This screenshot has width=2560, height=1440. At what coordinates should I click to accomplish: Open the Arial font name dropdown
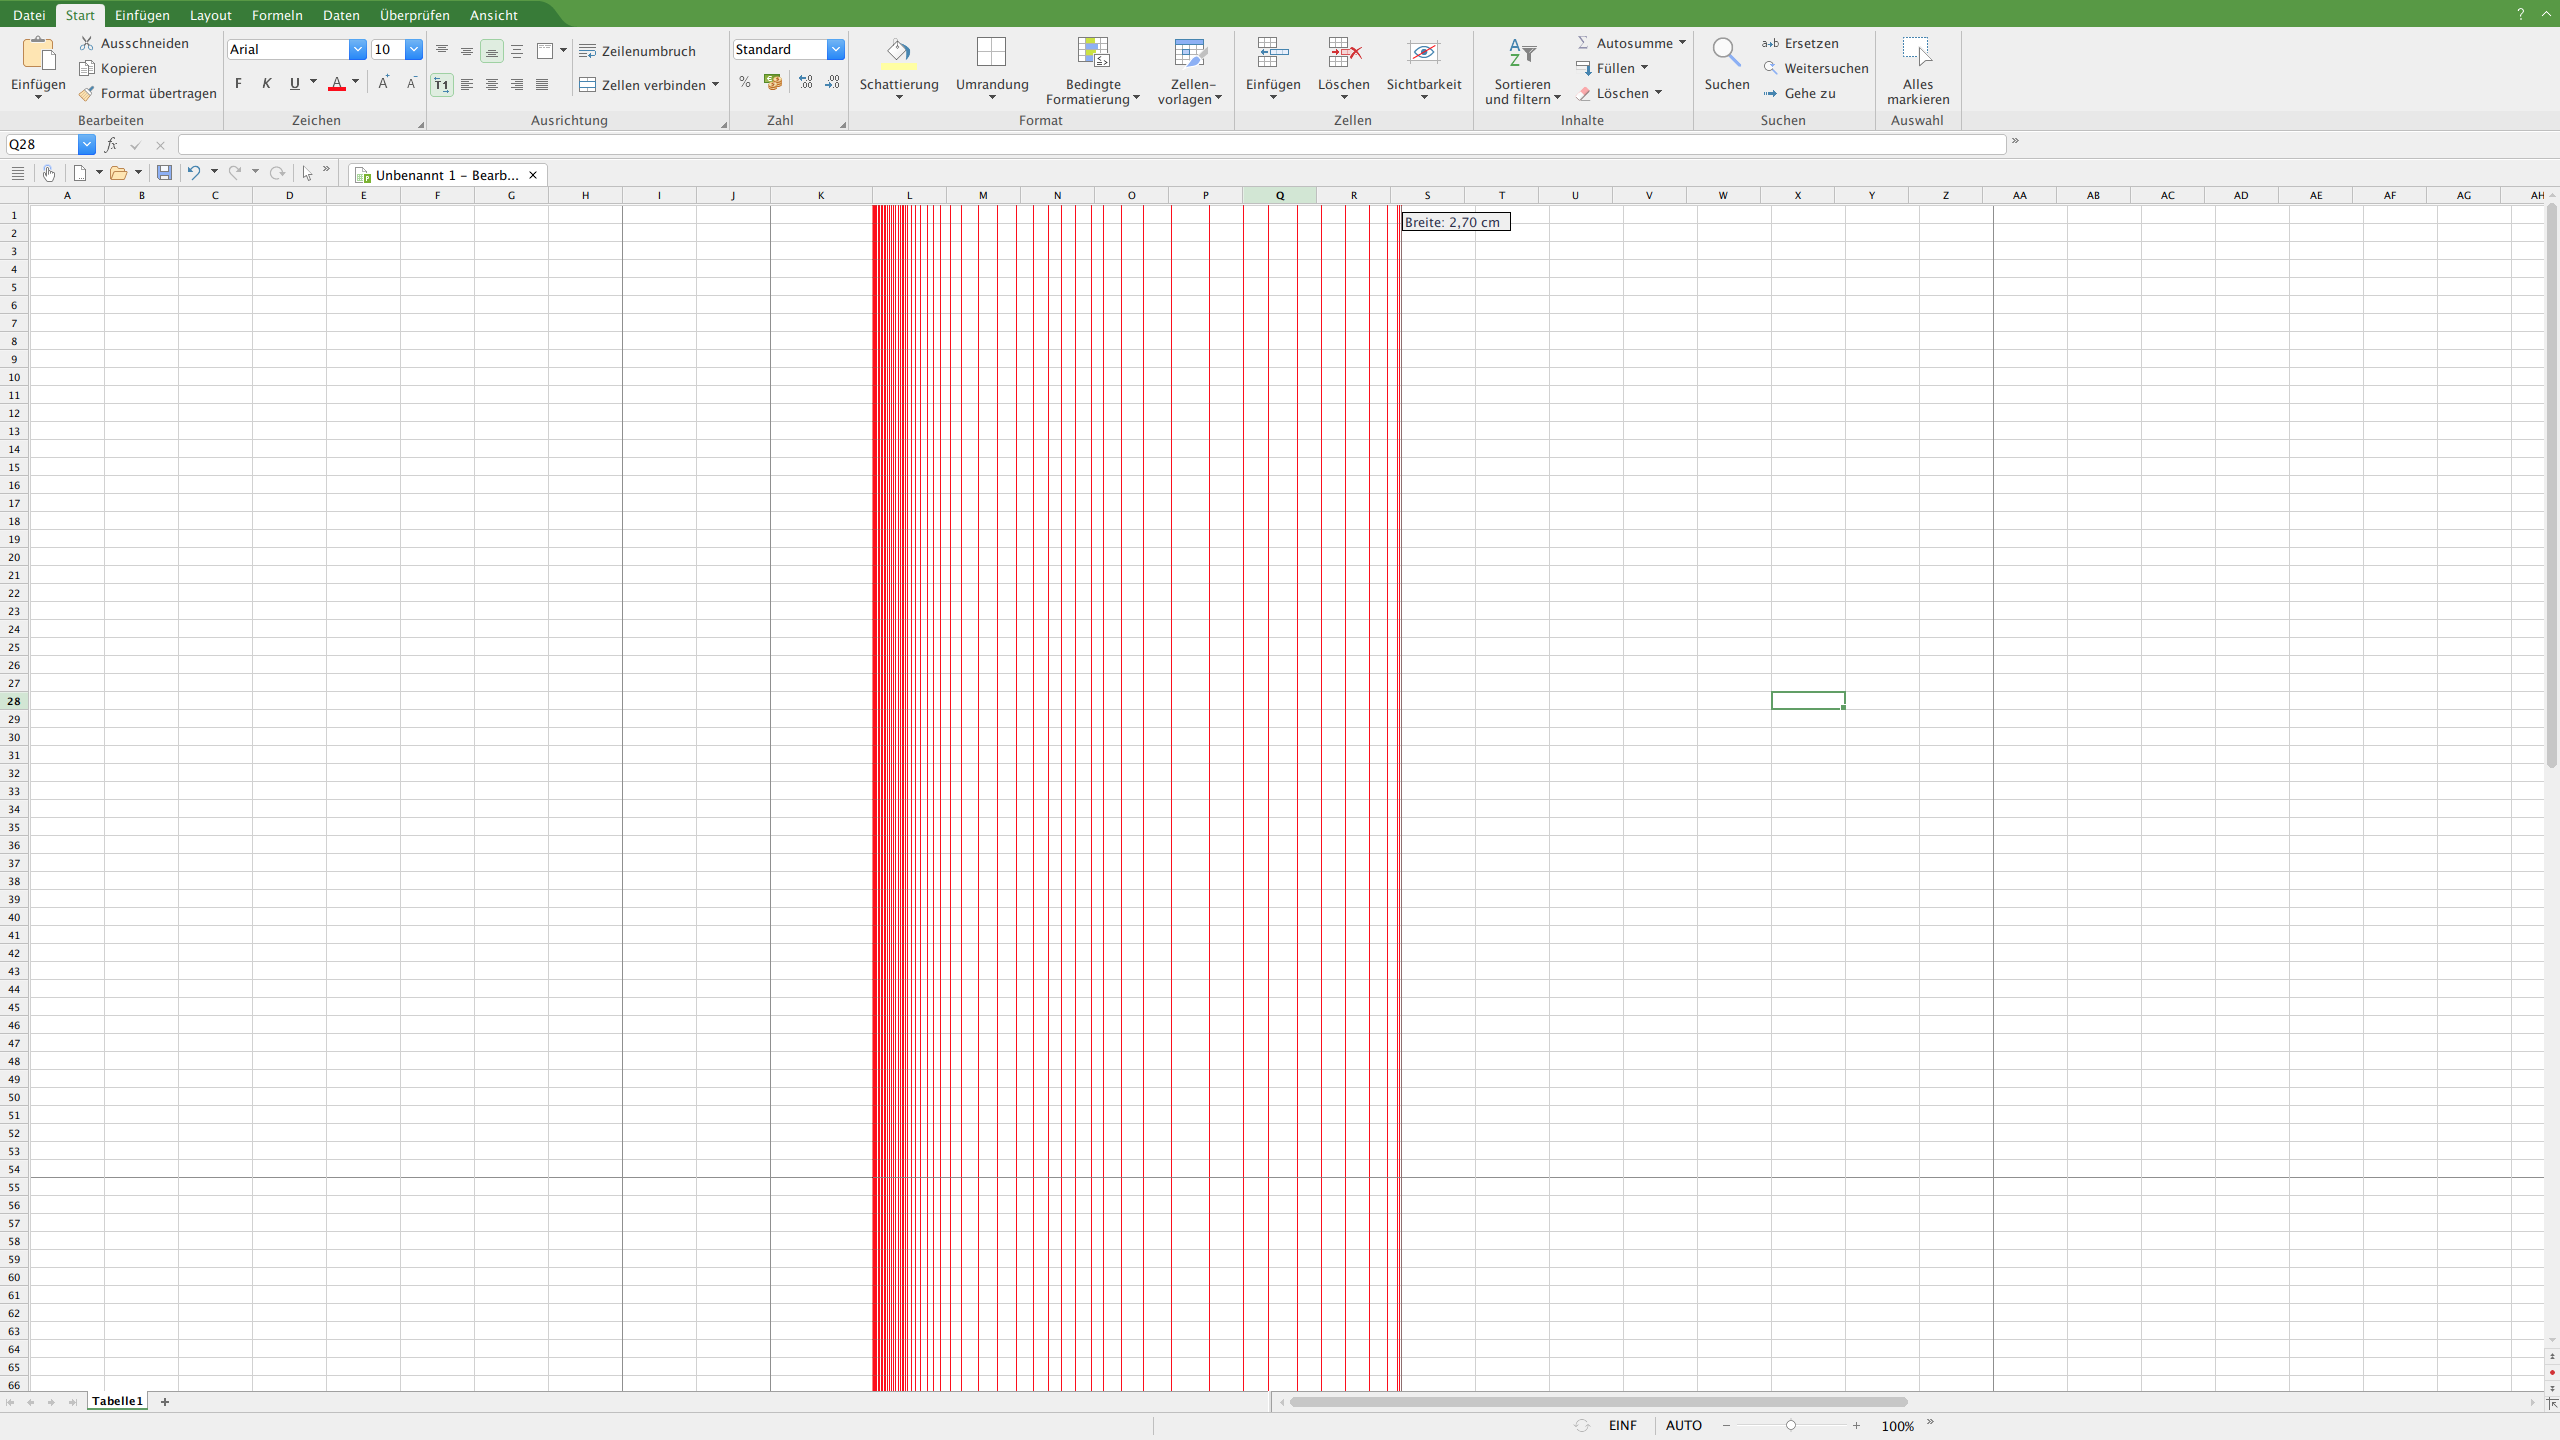[357, 50]
